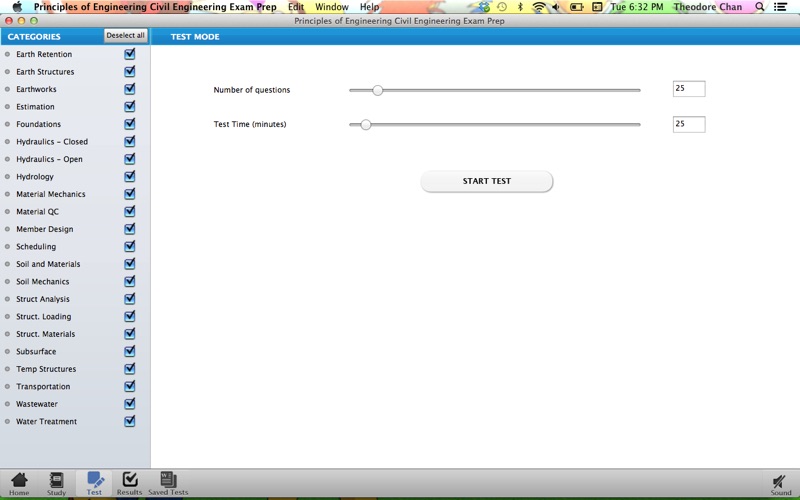800x500 pixels.
Task: Toggle the Temp Structures checkbox
Action: click(130, 368)
